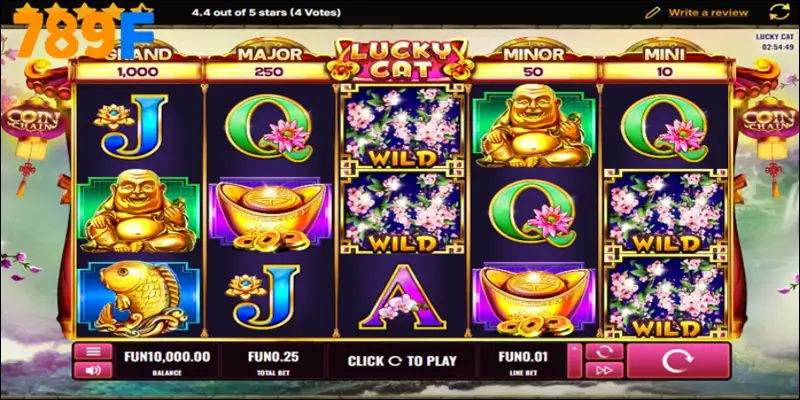Click the left Coin Chain lantern
800x400 pixels.
[x=34, y=122]
